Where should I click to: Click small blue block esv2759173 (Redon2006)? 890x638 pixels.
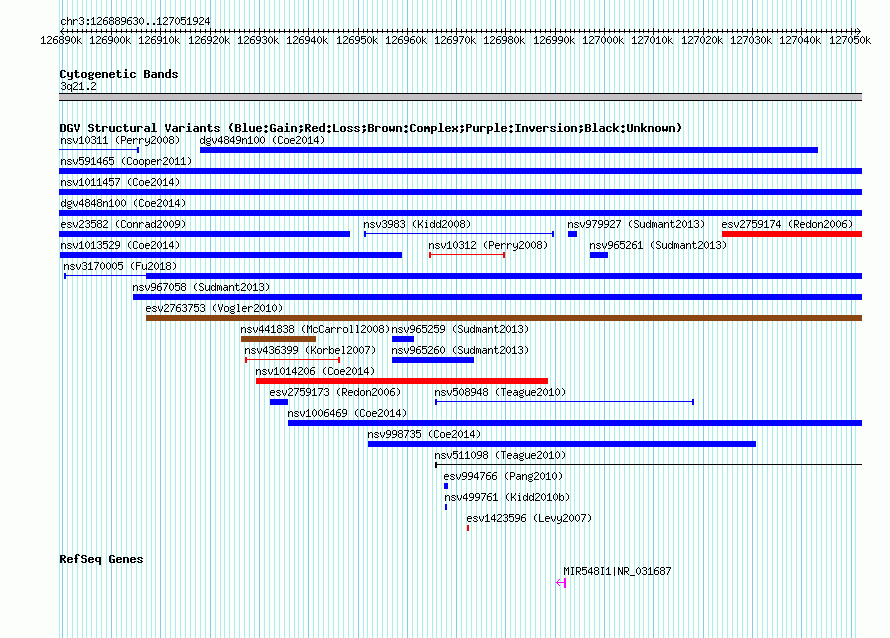279,402
